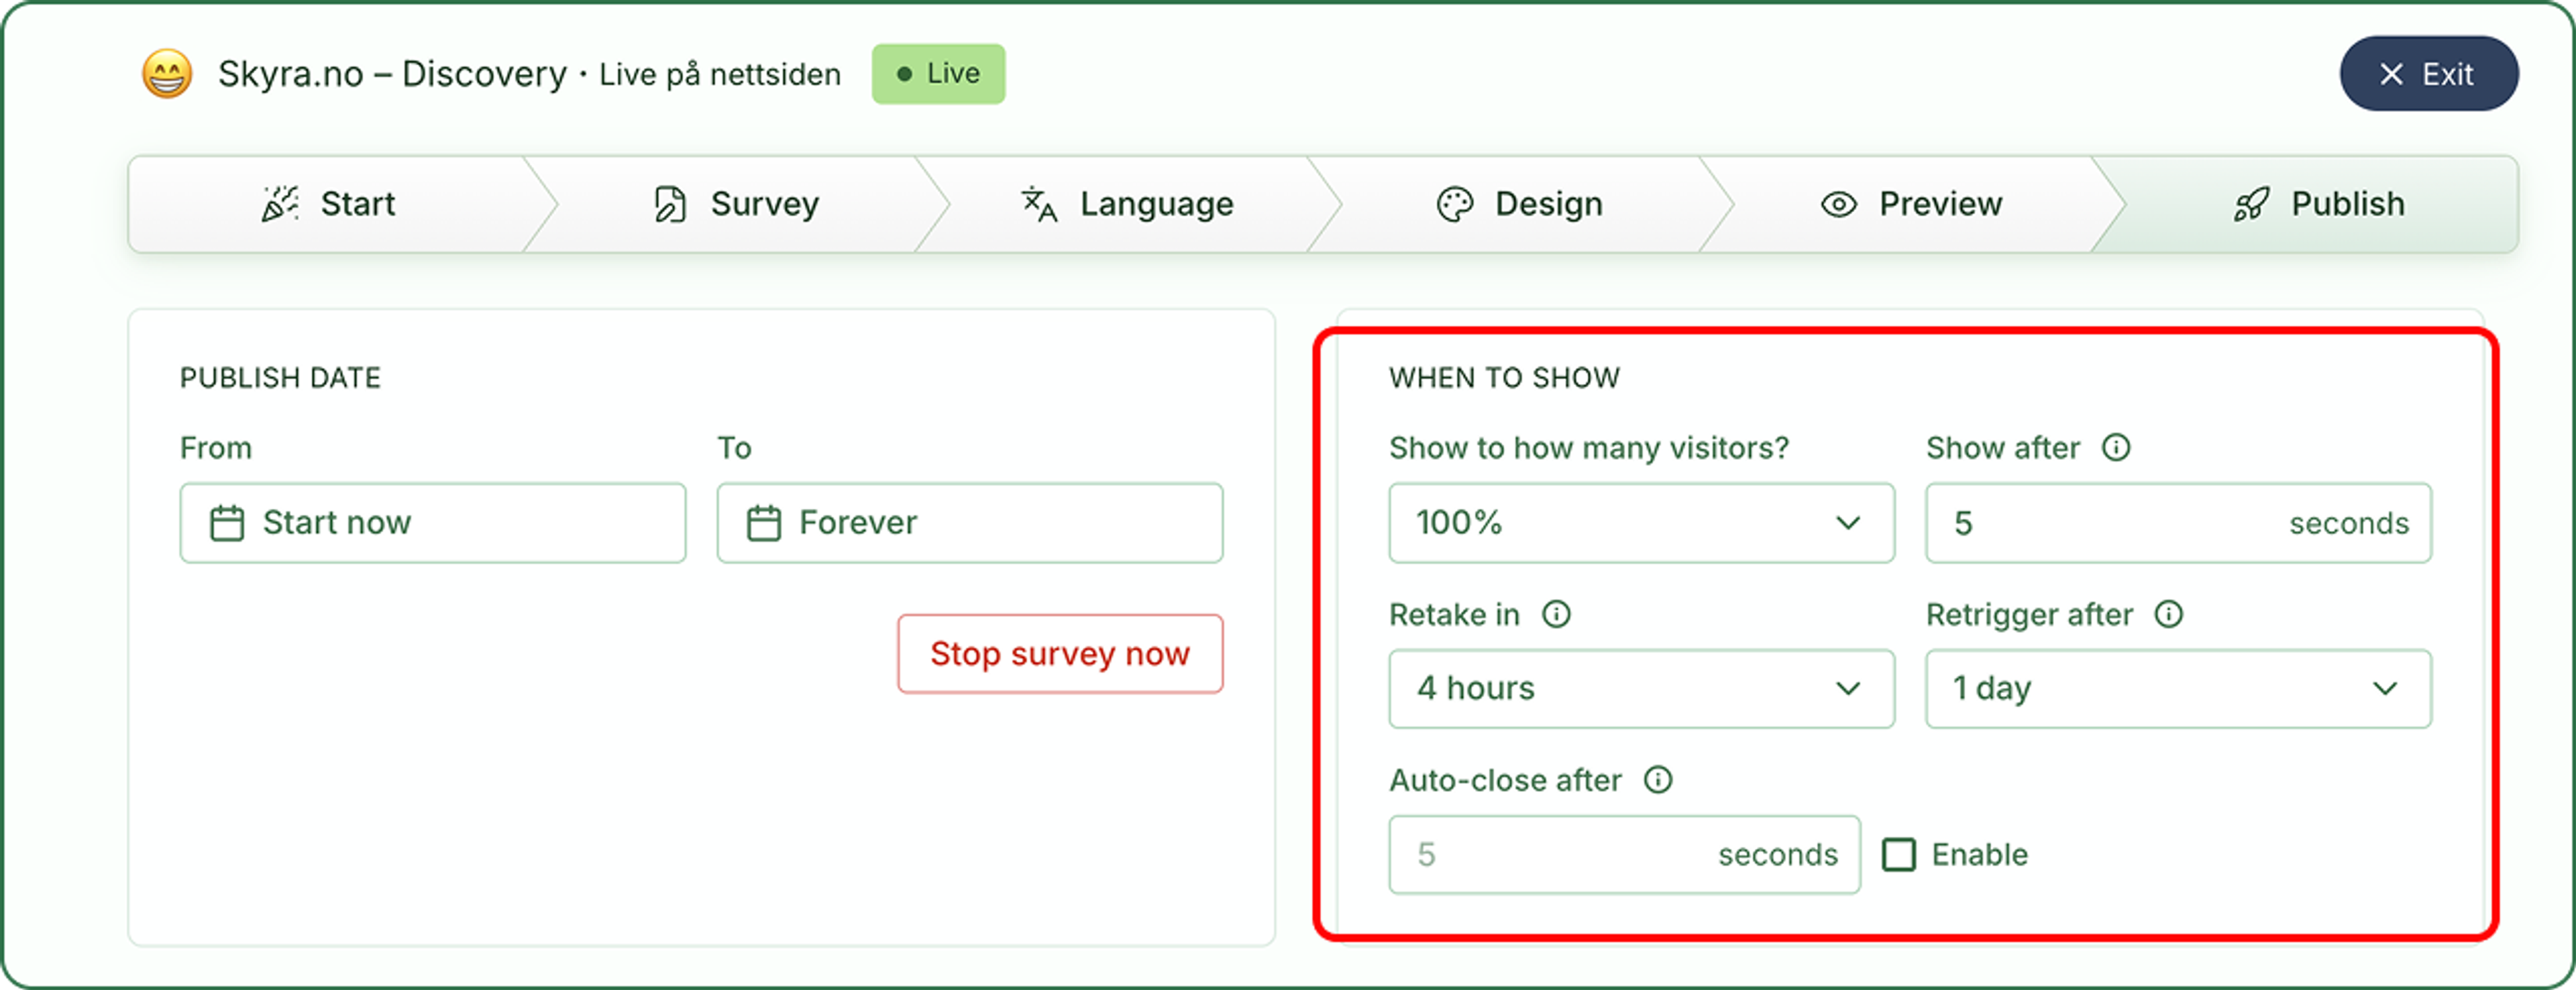
Task: Open the Retrigger after 1 day dropdown
Action: point(2178,689)
